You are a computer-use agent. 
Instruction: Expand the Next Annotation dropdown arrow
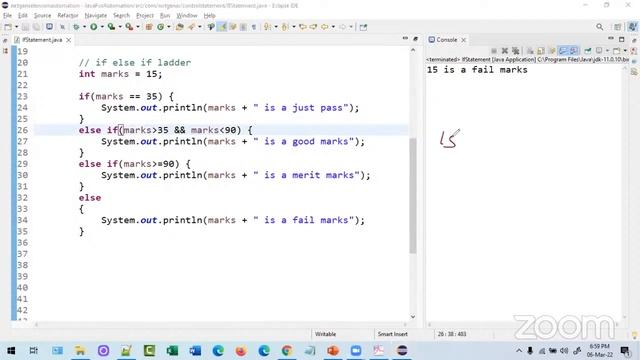pyautogui.click(x=276, y=27)
